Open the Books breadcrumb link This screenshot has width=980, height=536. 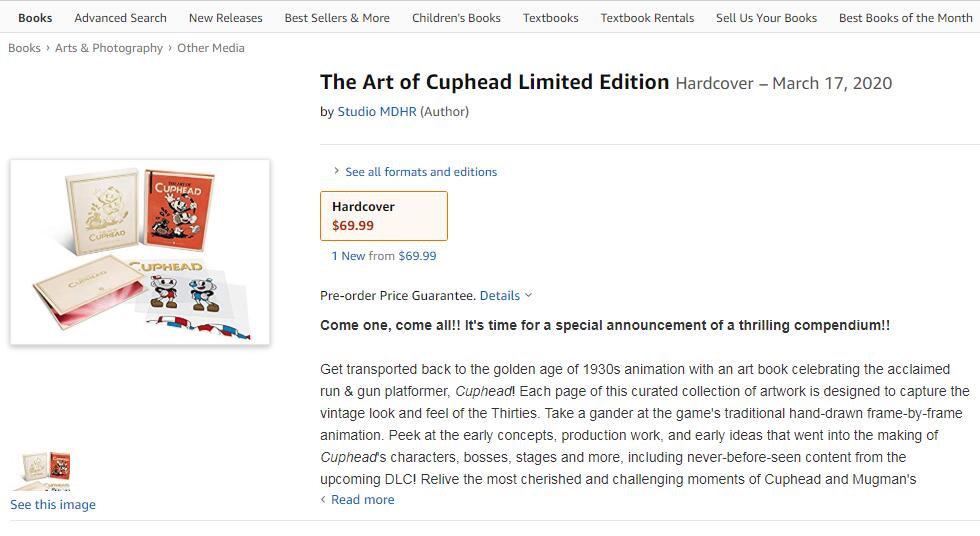[24, 48]
